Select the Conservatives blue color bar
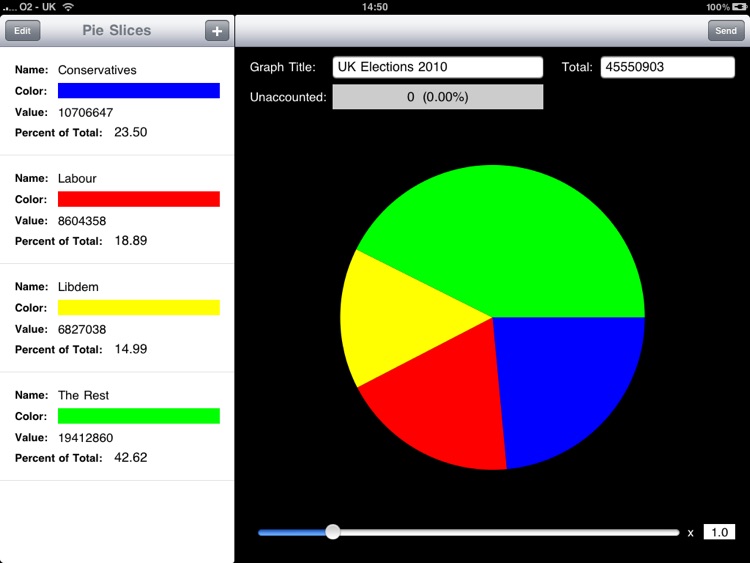The width and height of the screenshot is (750, 563). [139, 90]
